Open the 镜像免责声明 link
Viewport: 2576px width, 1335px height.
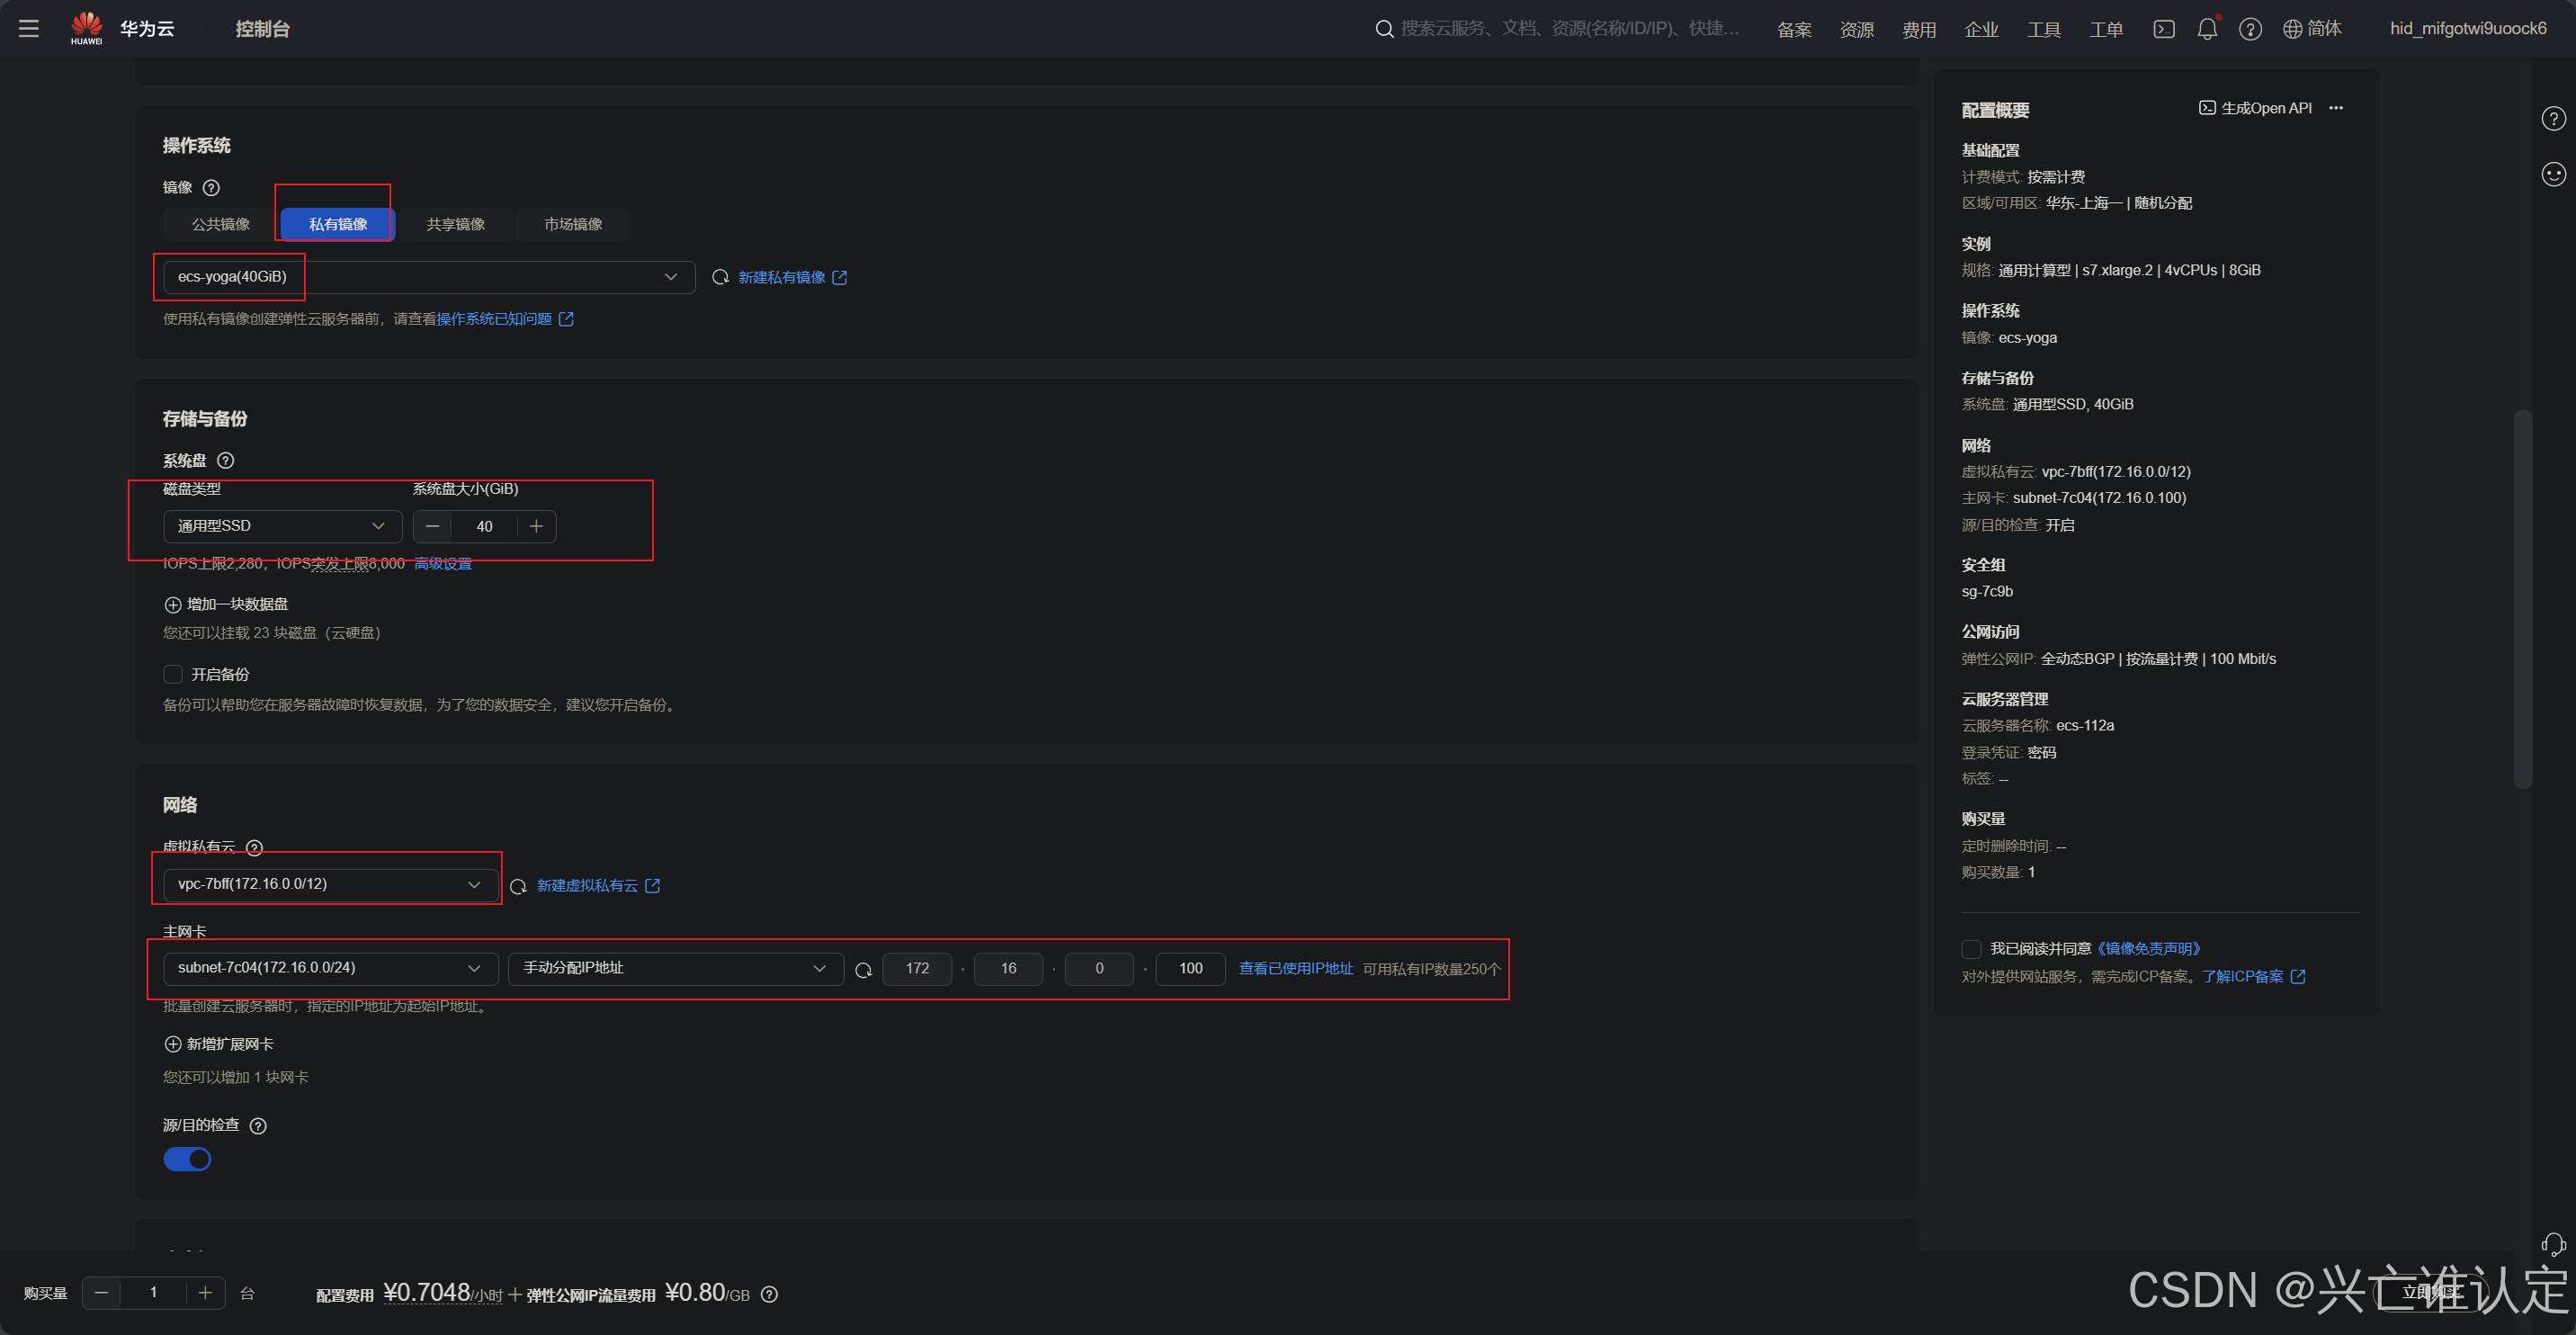[x=2148, y=949]
